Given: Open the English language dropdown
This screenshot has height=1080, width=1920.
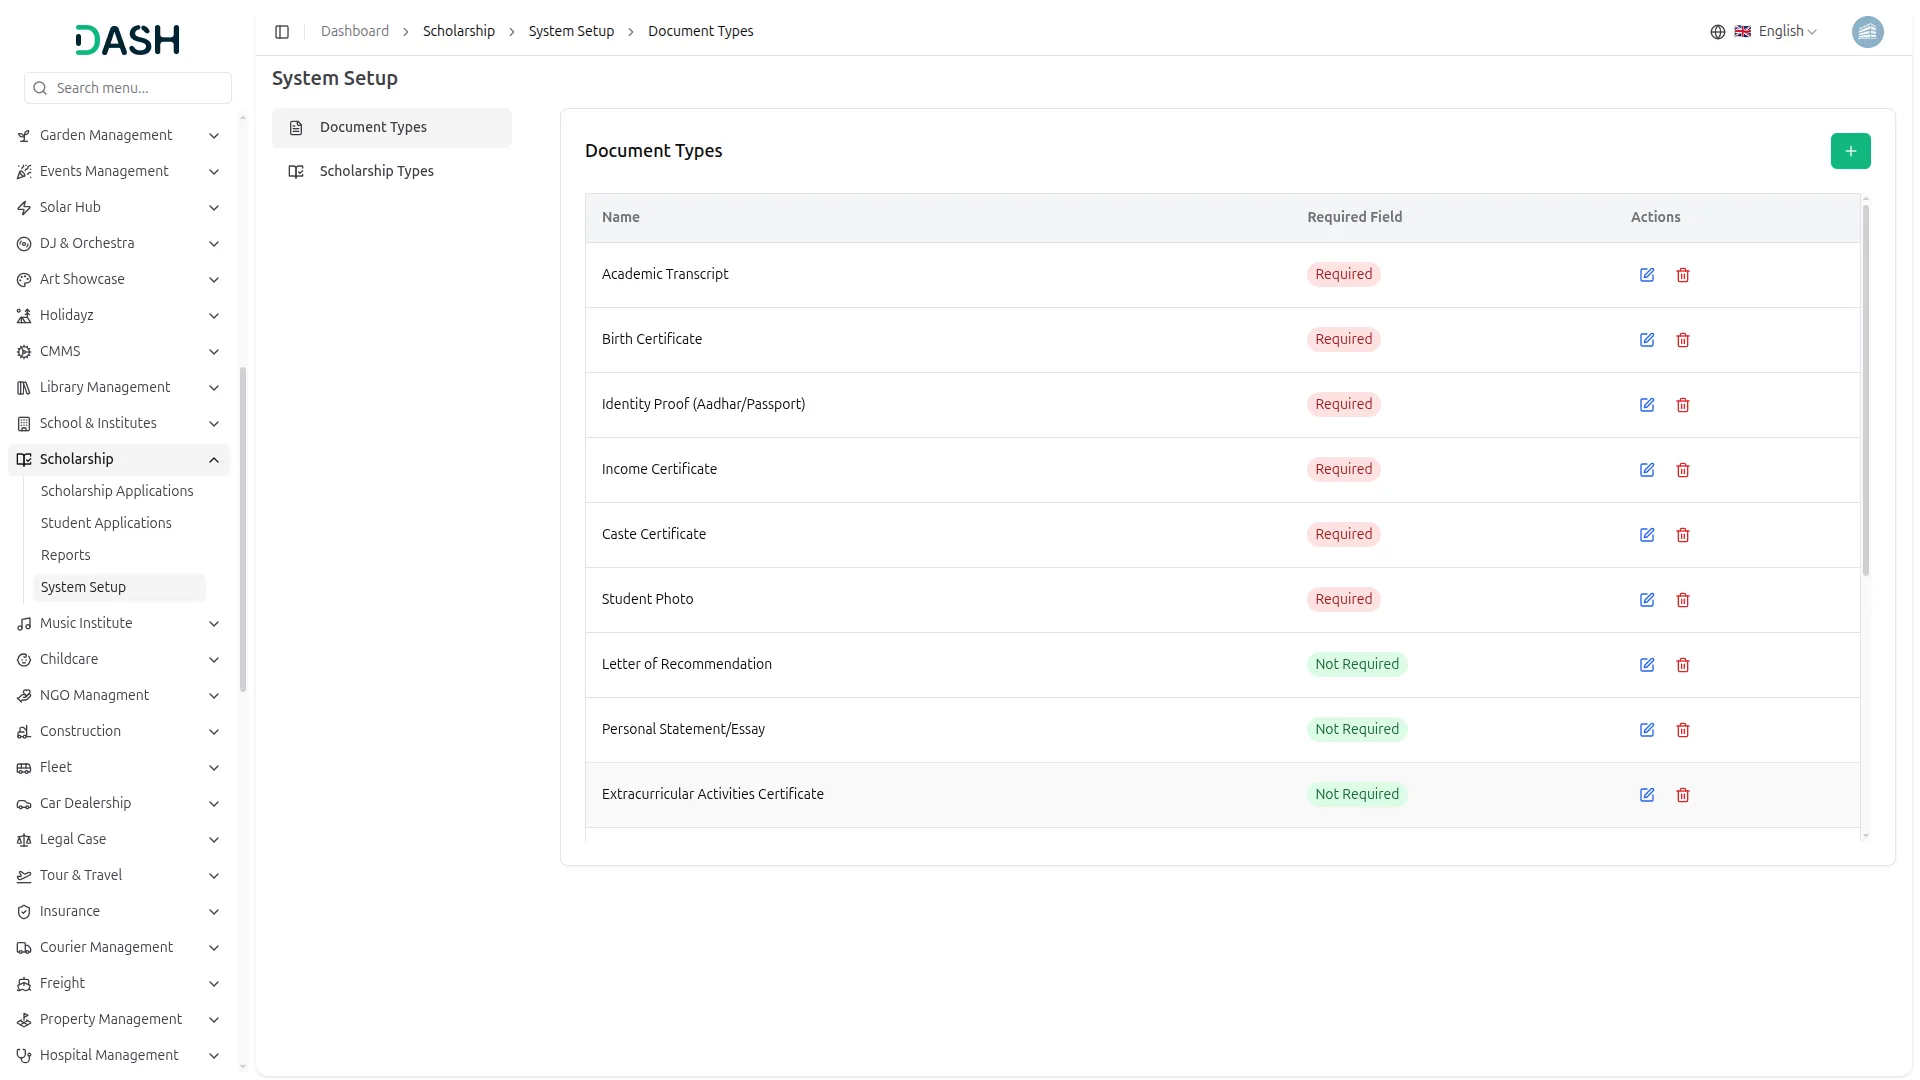Looking at the screenshot, I should point(1778,32).
